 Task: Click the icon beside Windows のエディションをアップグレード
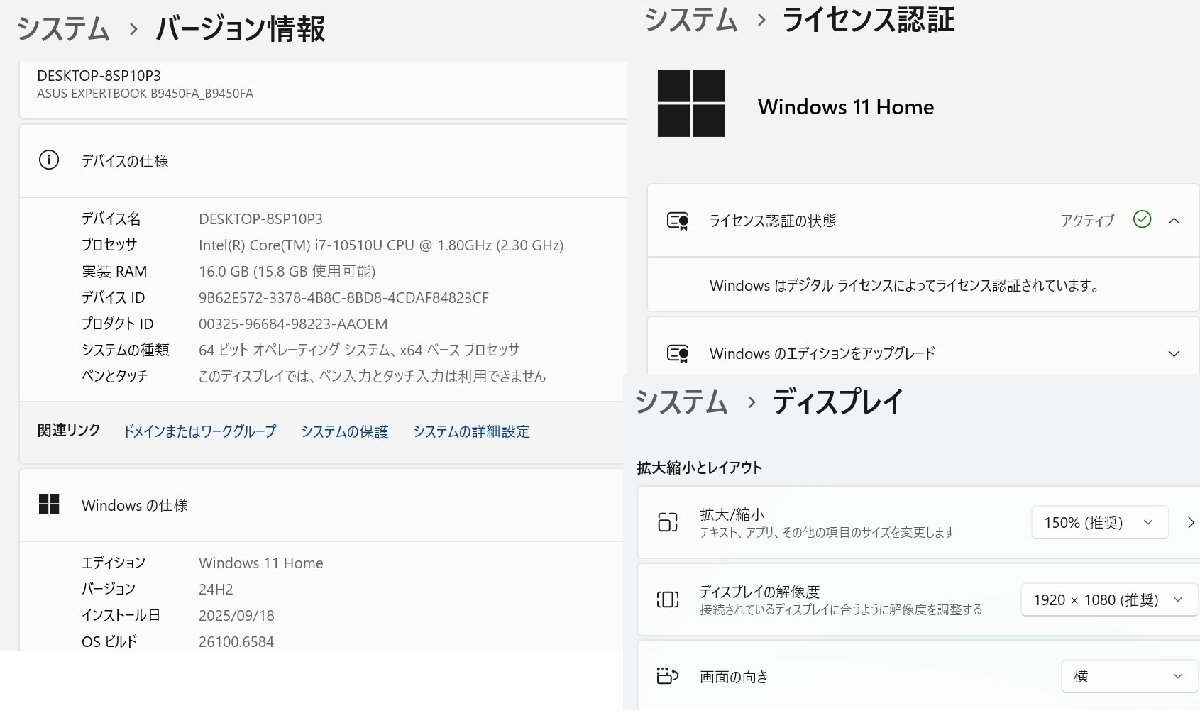pos(679,353)
